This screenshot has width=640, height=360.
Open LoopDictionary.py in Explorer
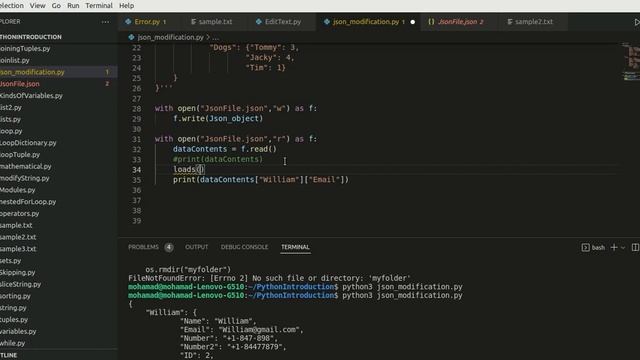click(59, 143)
